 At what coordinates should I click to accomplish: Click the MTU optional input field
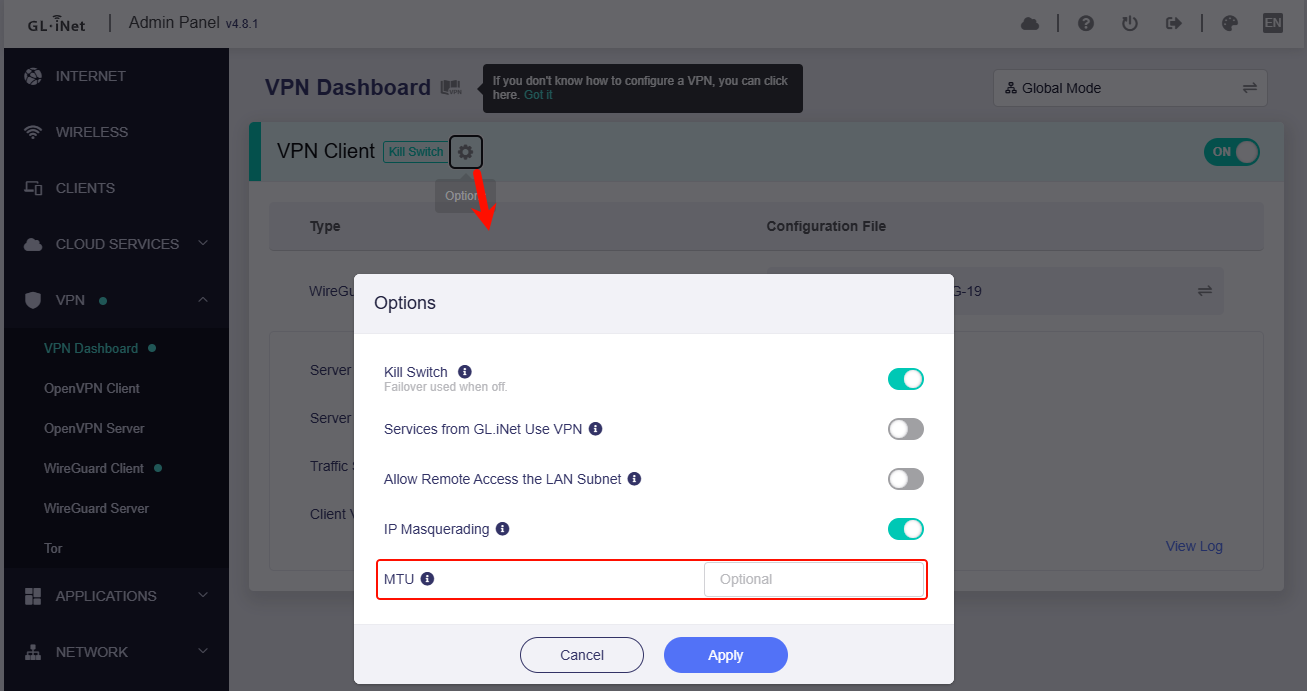[813, 579]
